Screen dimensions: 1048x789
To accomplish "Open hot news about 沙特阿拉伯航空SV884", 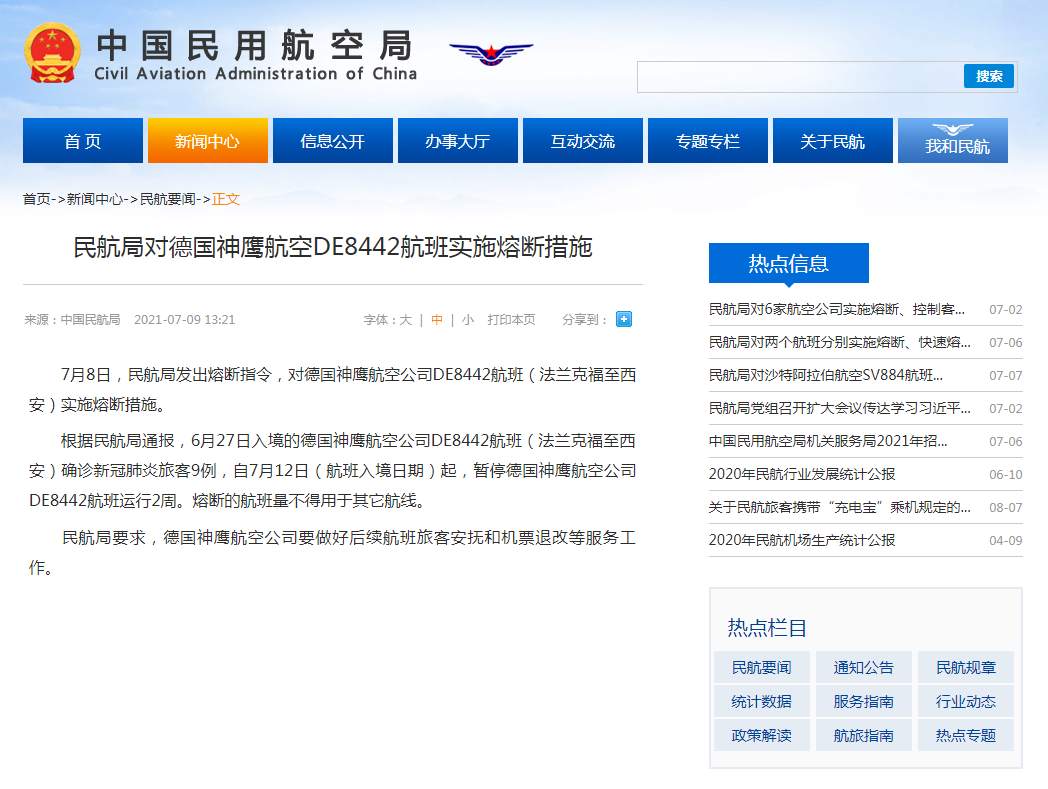I will 826,375.
